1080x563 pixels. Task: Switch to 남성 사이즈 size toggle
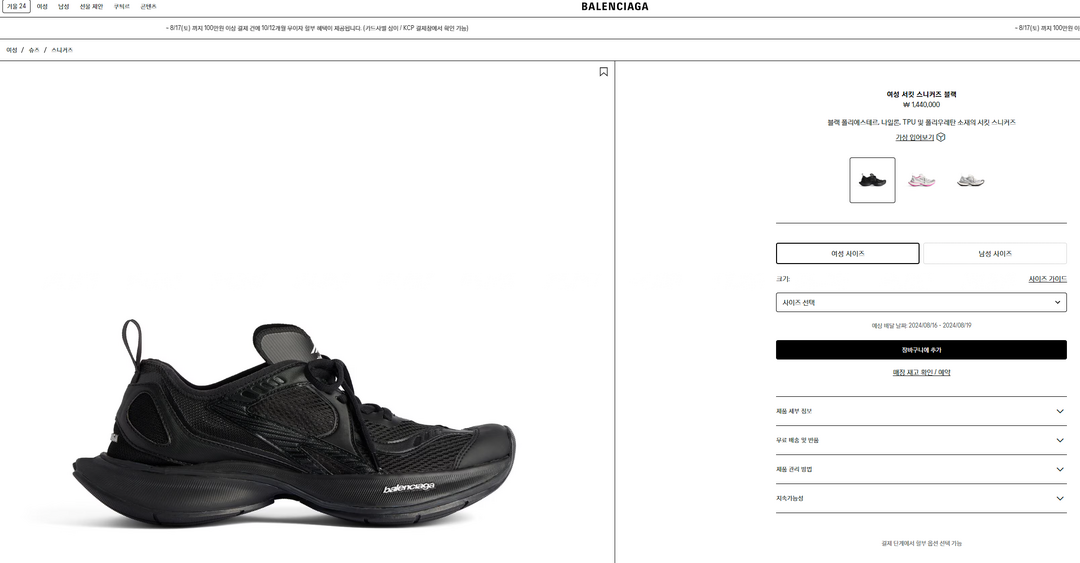point(995,253)
